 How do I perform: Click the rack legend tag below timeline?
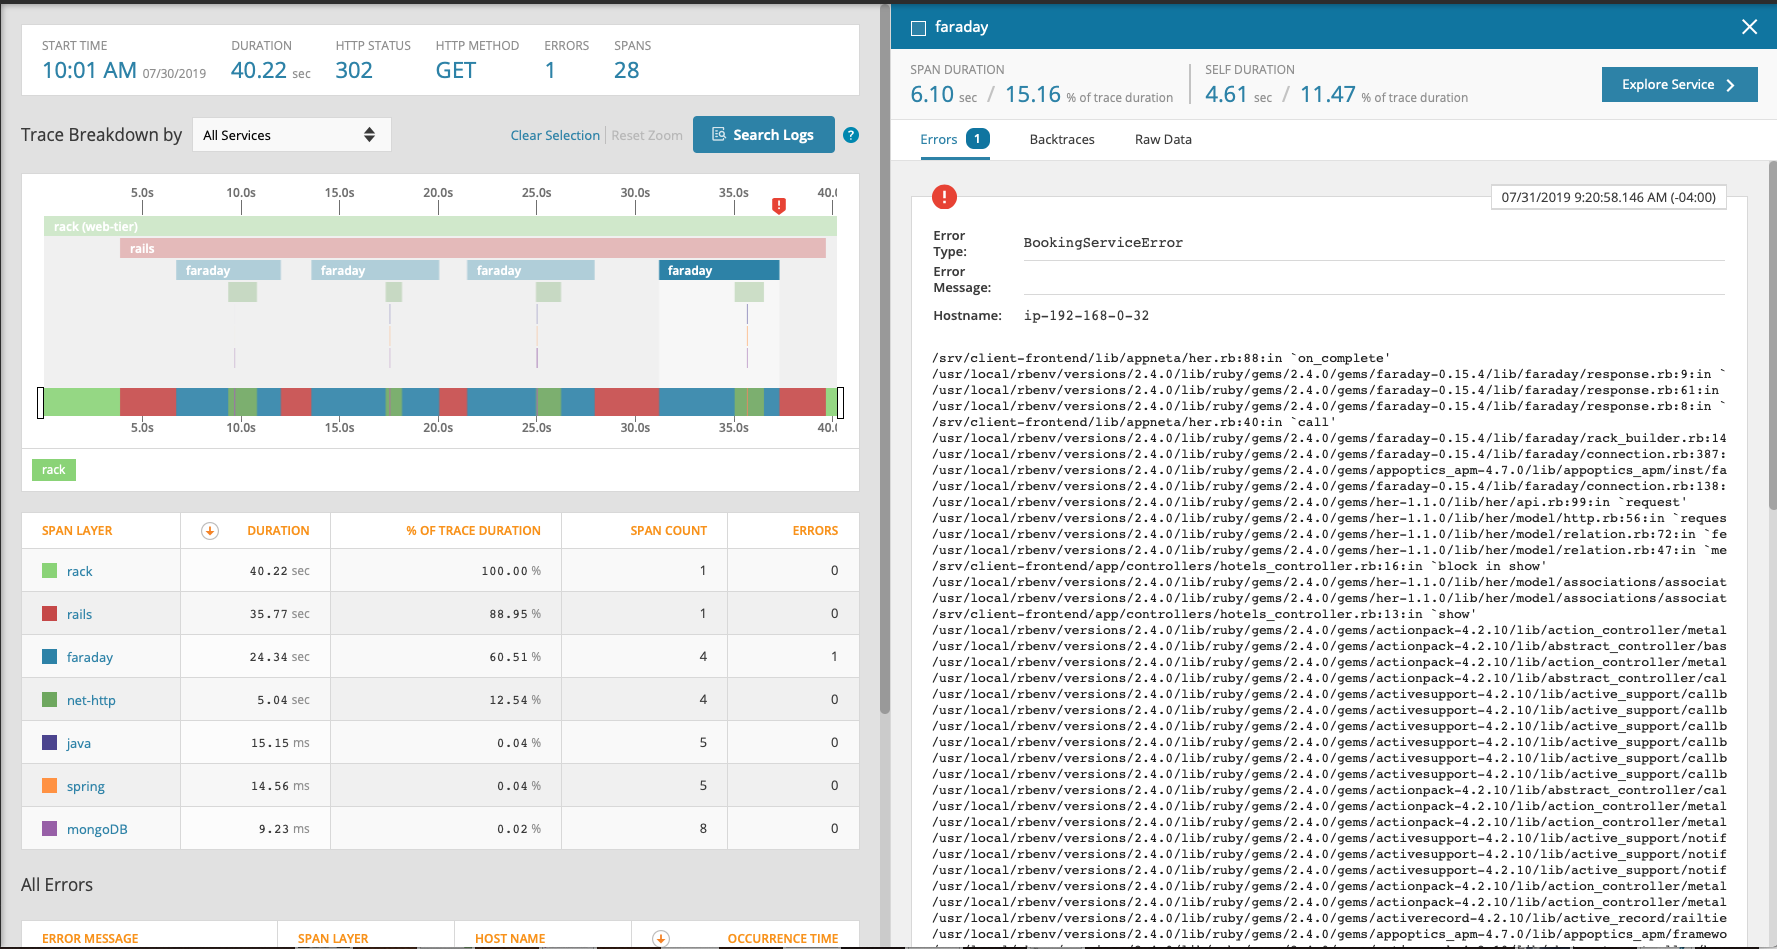point(54,470)
